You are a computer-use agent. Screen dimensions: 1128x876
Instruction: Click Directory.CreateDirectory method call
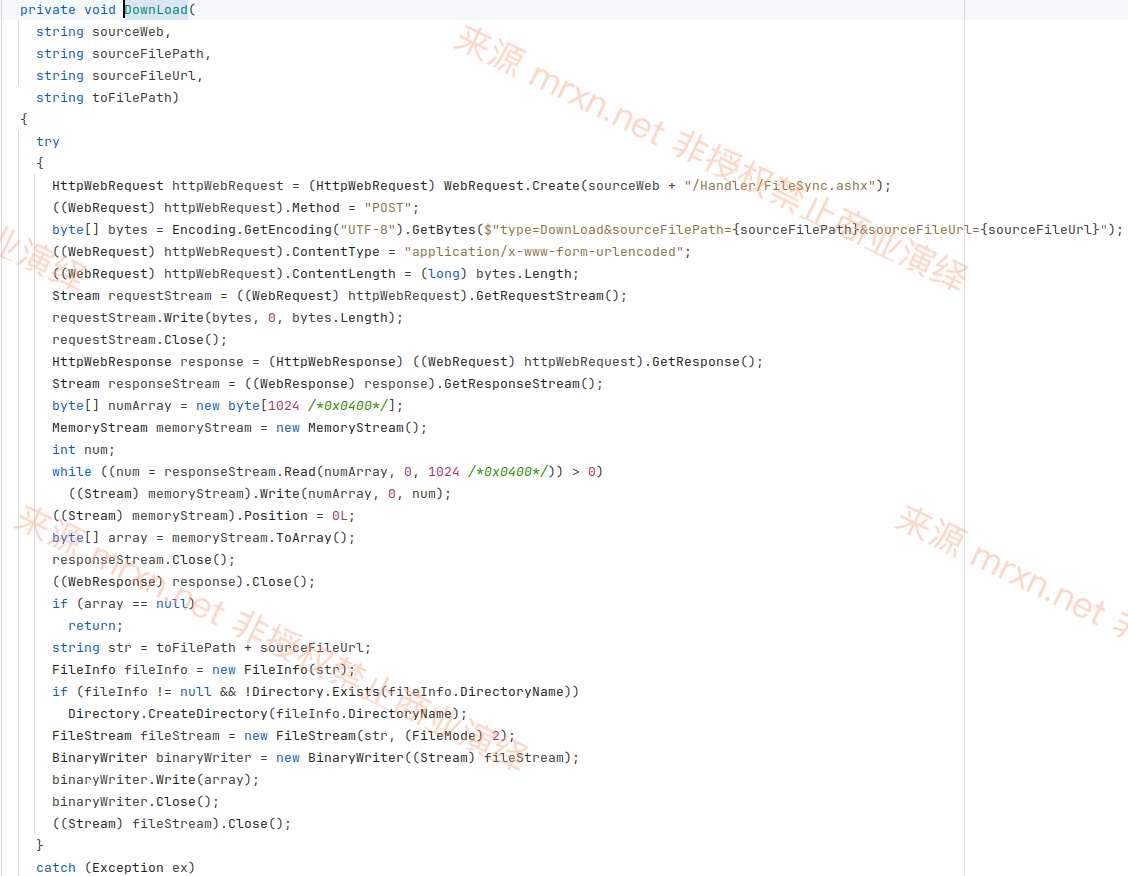[x=168, y=713]
